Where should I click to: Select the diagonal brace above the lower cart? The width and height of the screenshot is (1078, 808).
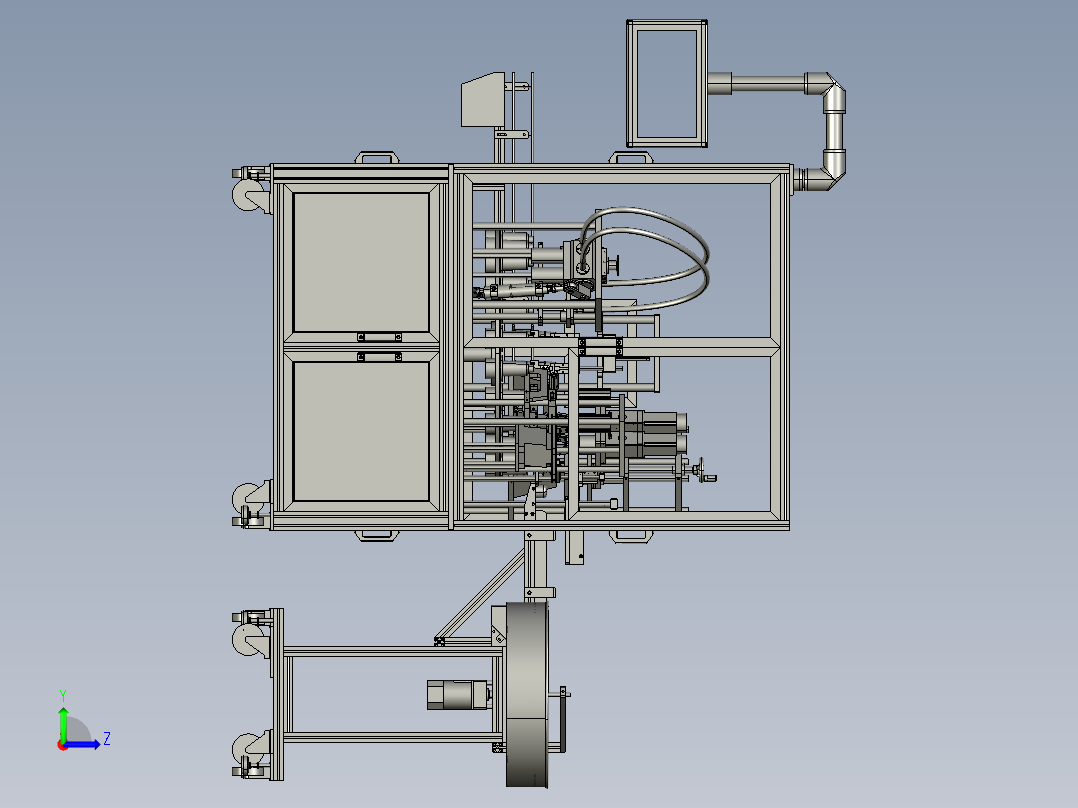[481, 595]
